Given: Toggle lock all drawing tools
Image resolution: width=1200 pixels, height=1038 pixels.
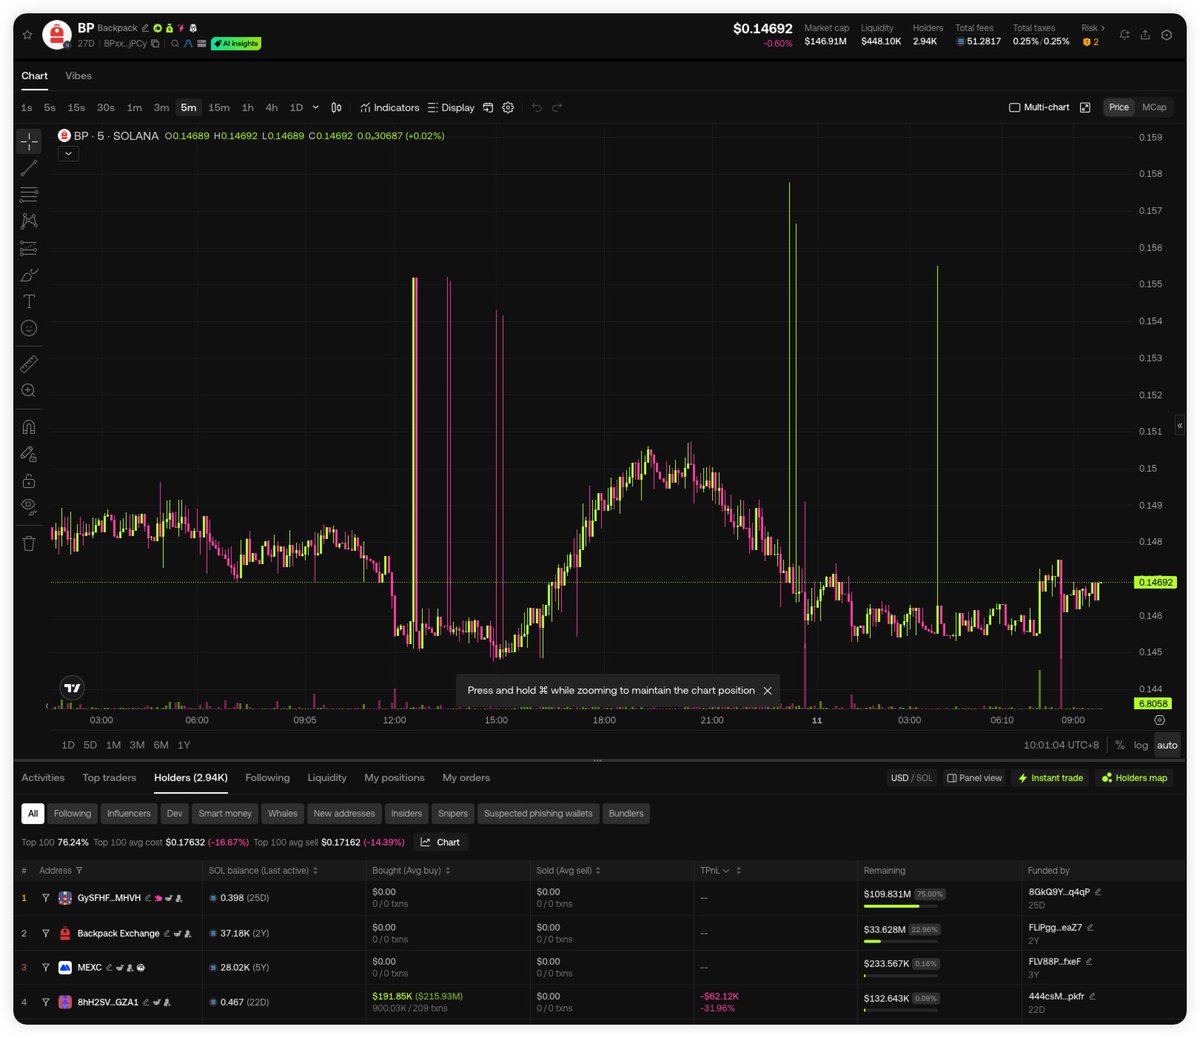Looking at the screenshot, I should (x=29, y=481).
